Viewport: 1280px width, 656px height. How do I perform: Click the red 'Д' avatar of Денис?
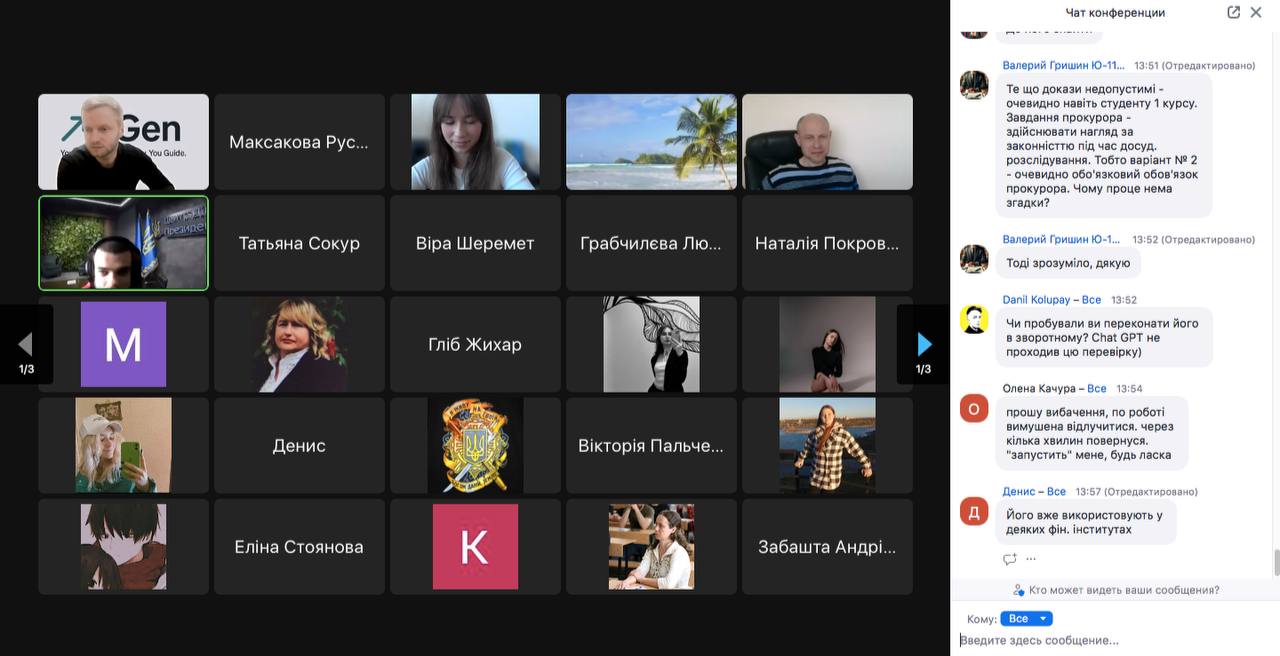pos(974,512)
